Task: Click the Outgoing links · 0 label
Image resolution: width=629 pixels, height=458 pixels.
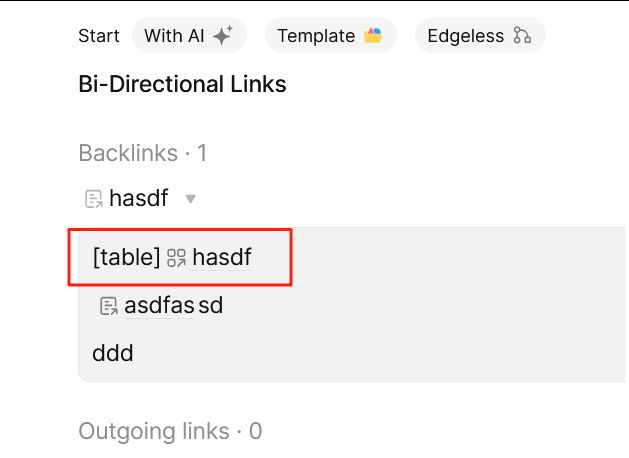Action: 170,431
